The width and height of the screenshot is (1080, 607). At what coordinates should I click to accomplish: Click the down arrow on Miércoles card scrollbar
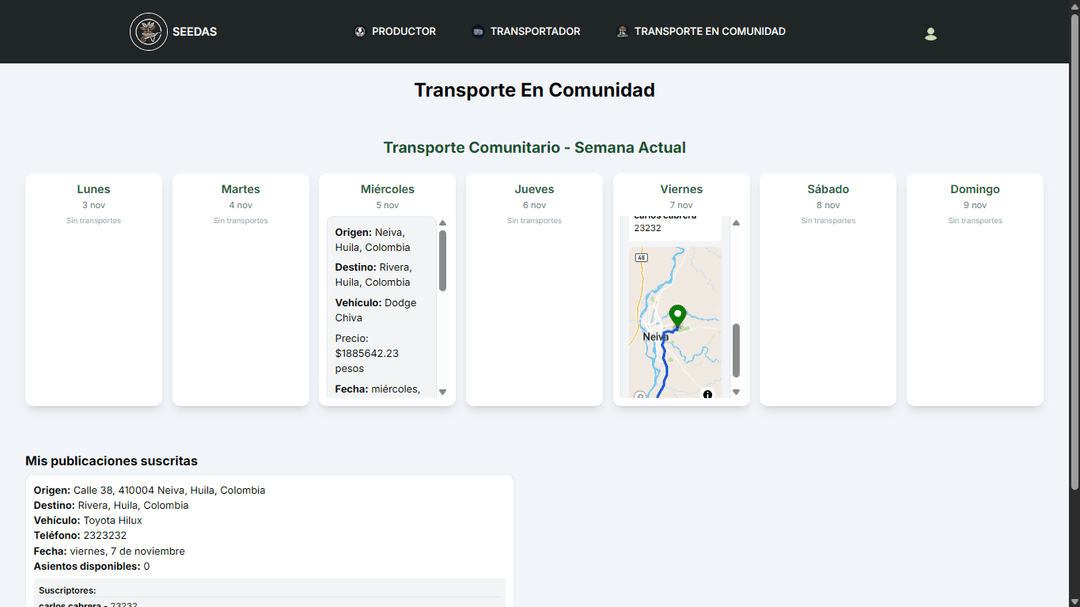coord(442,390)
